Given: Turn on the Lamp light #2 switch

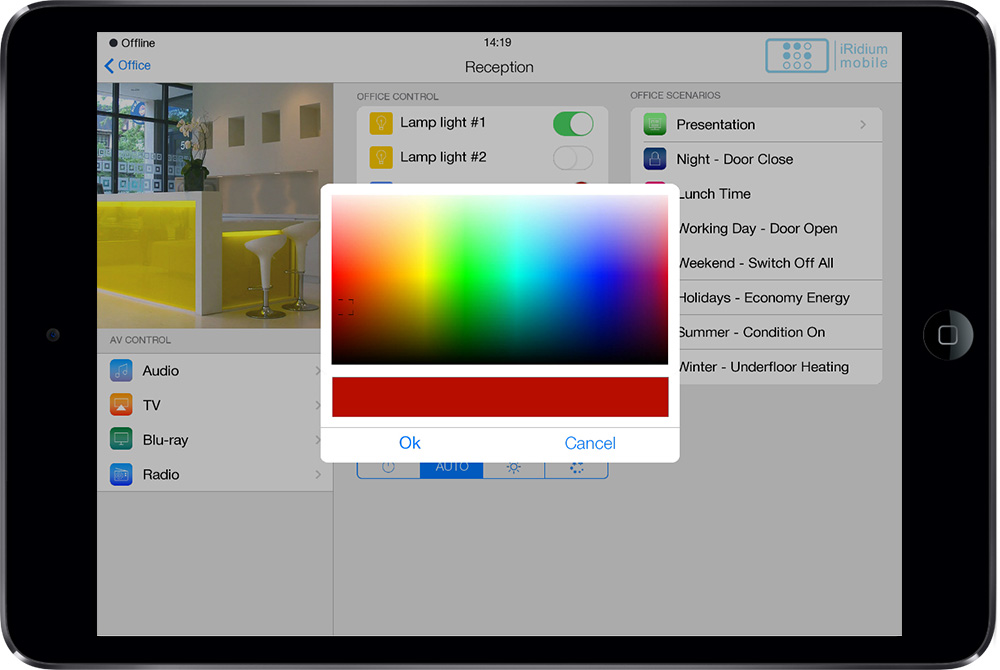Looking at the screenshot, I should tap(573, 158).
